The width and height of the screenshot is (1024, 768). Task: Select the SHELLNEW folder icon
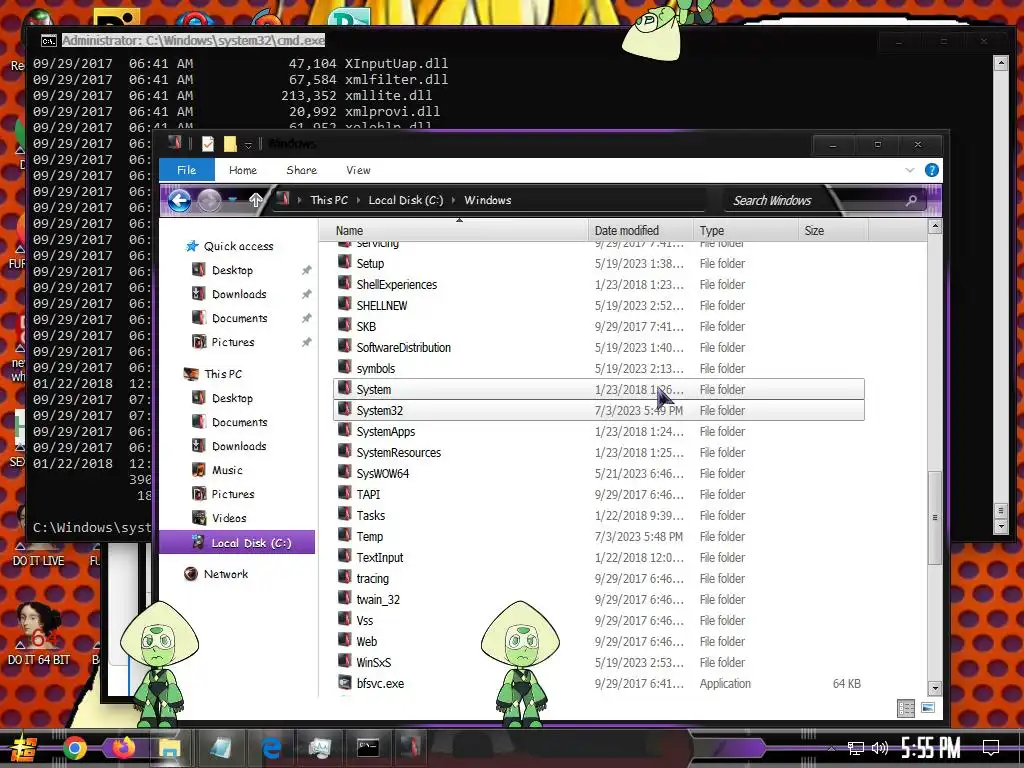[345, 304]
